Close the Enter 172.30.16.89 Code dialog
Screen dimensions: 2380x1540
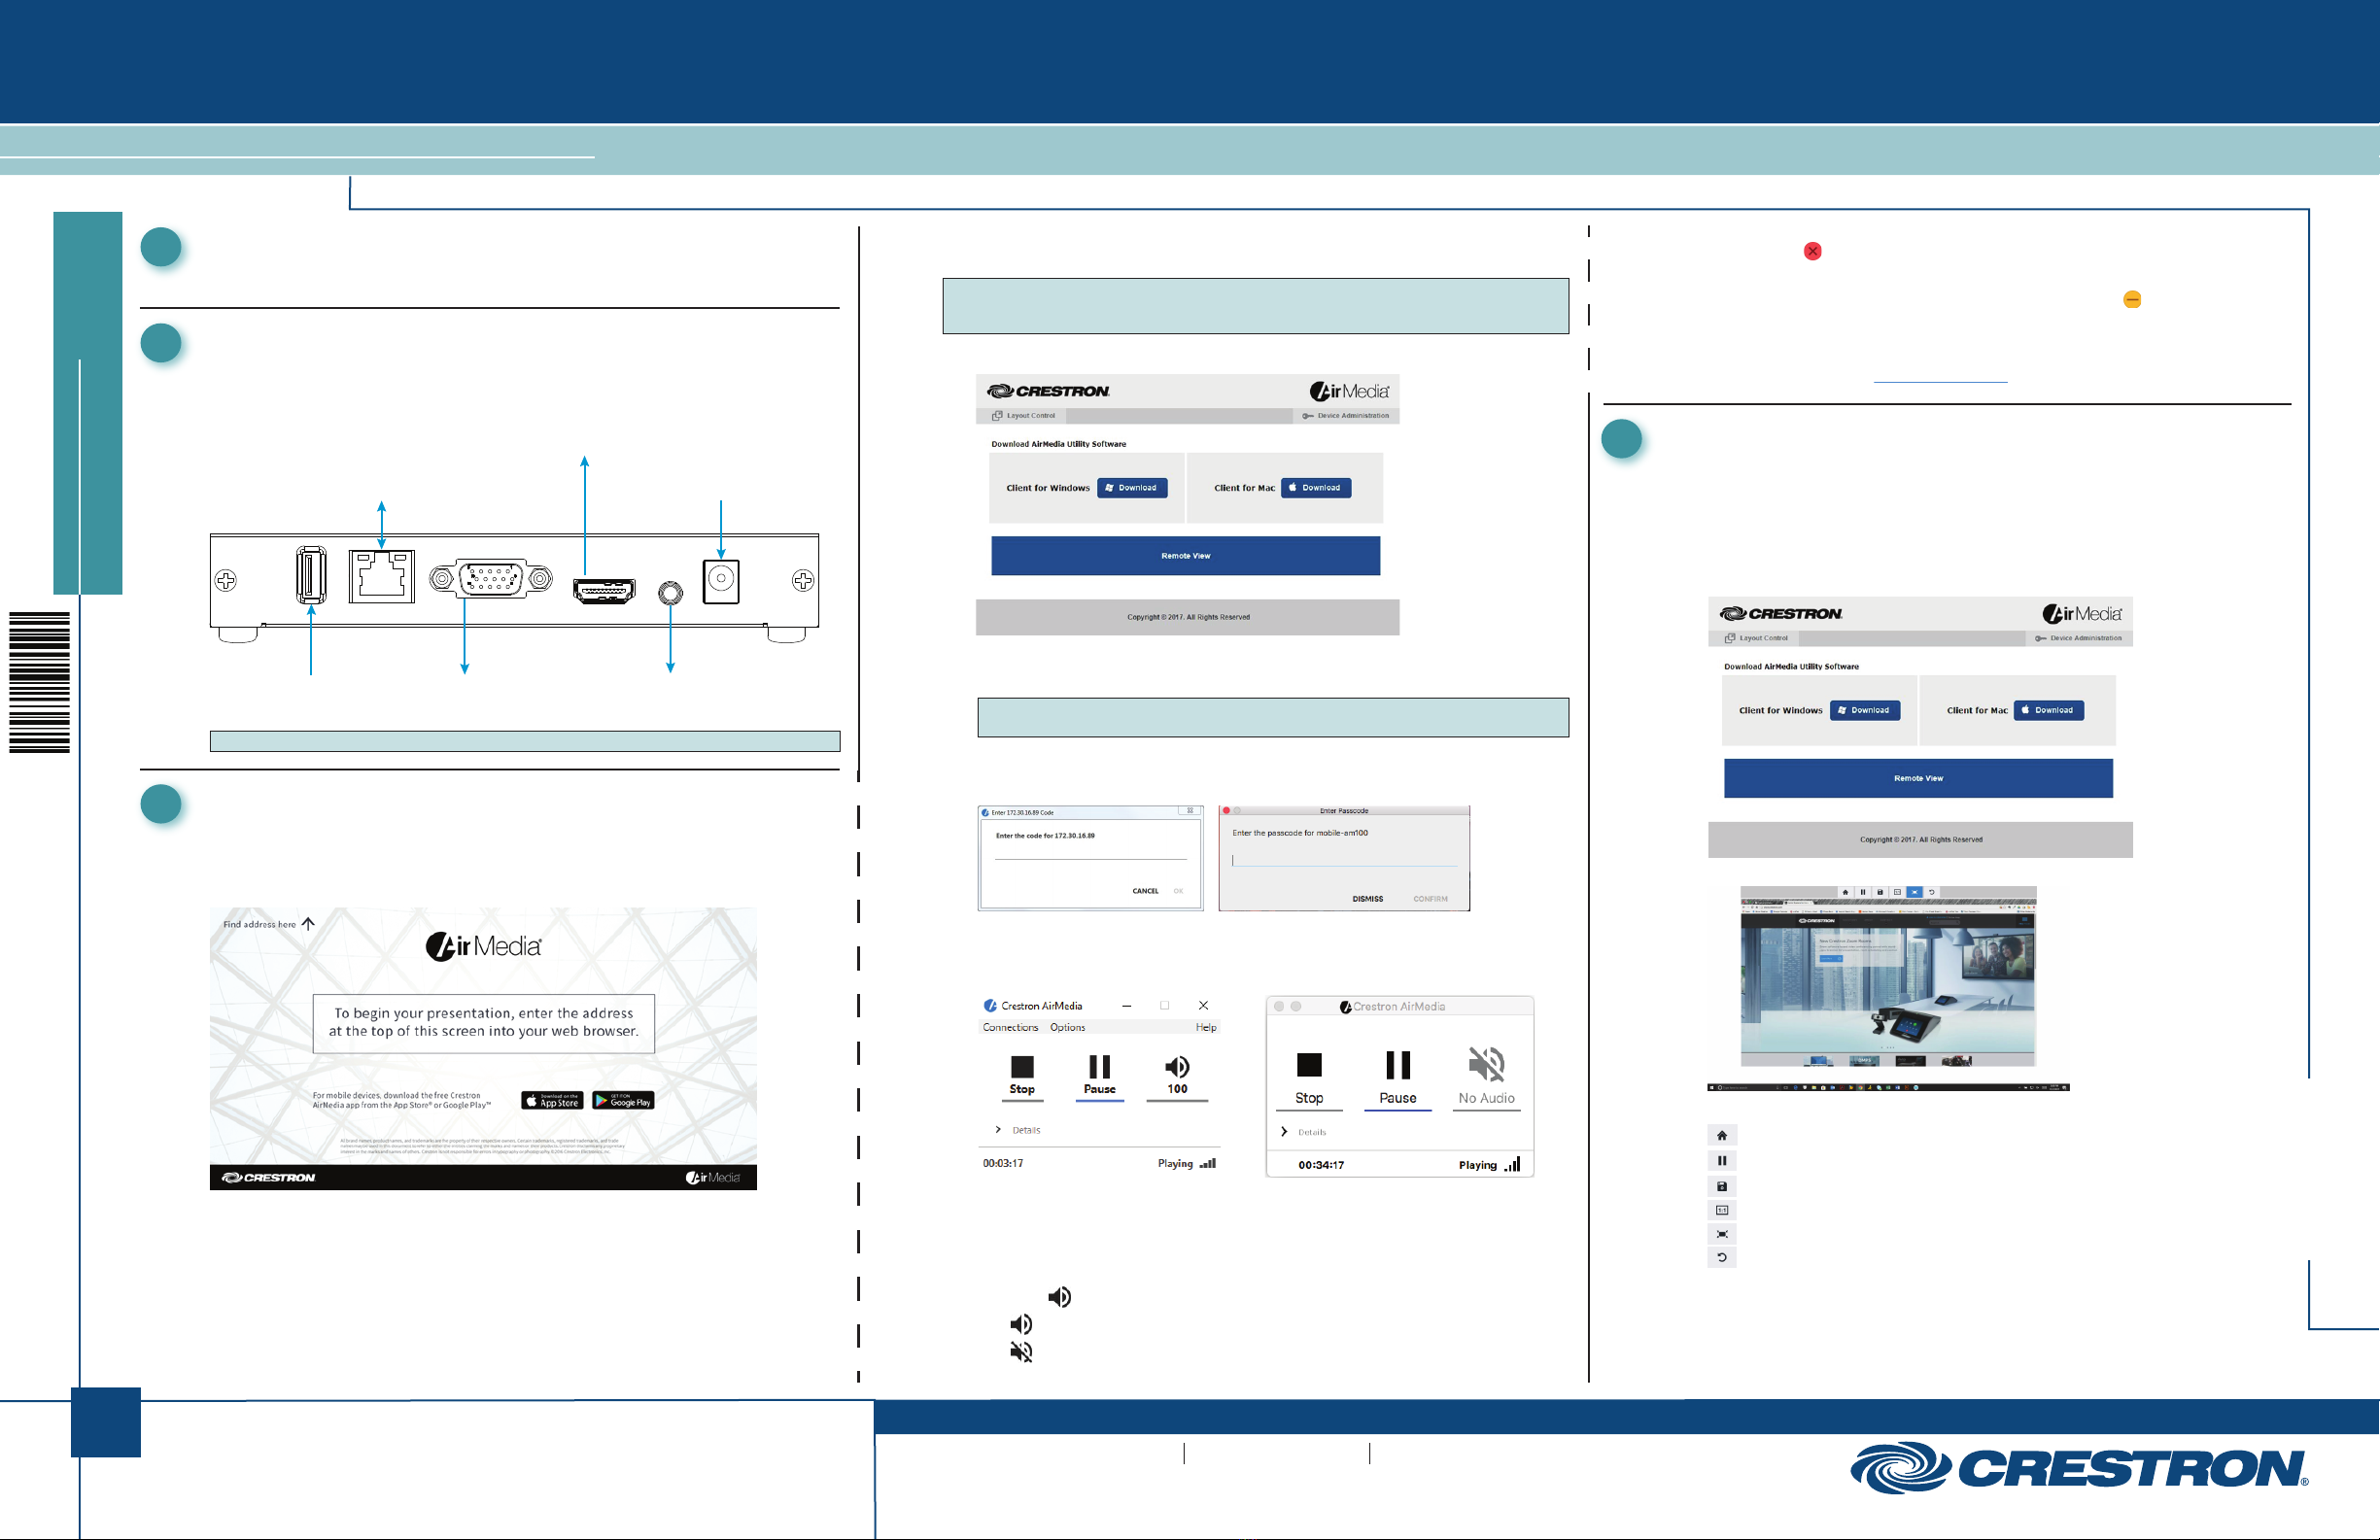coord(1190,811)
